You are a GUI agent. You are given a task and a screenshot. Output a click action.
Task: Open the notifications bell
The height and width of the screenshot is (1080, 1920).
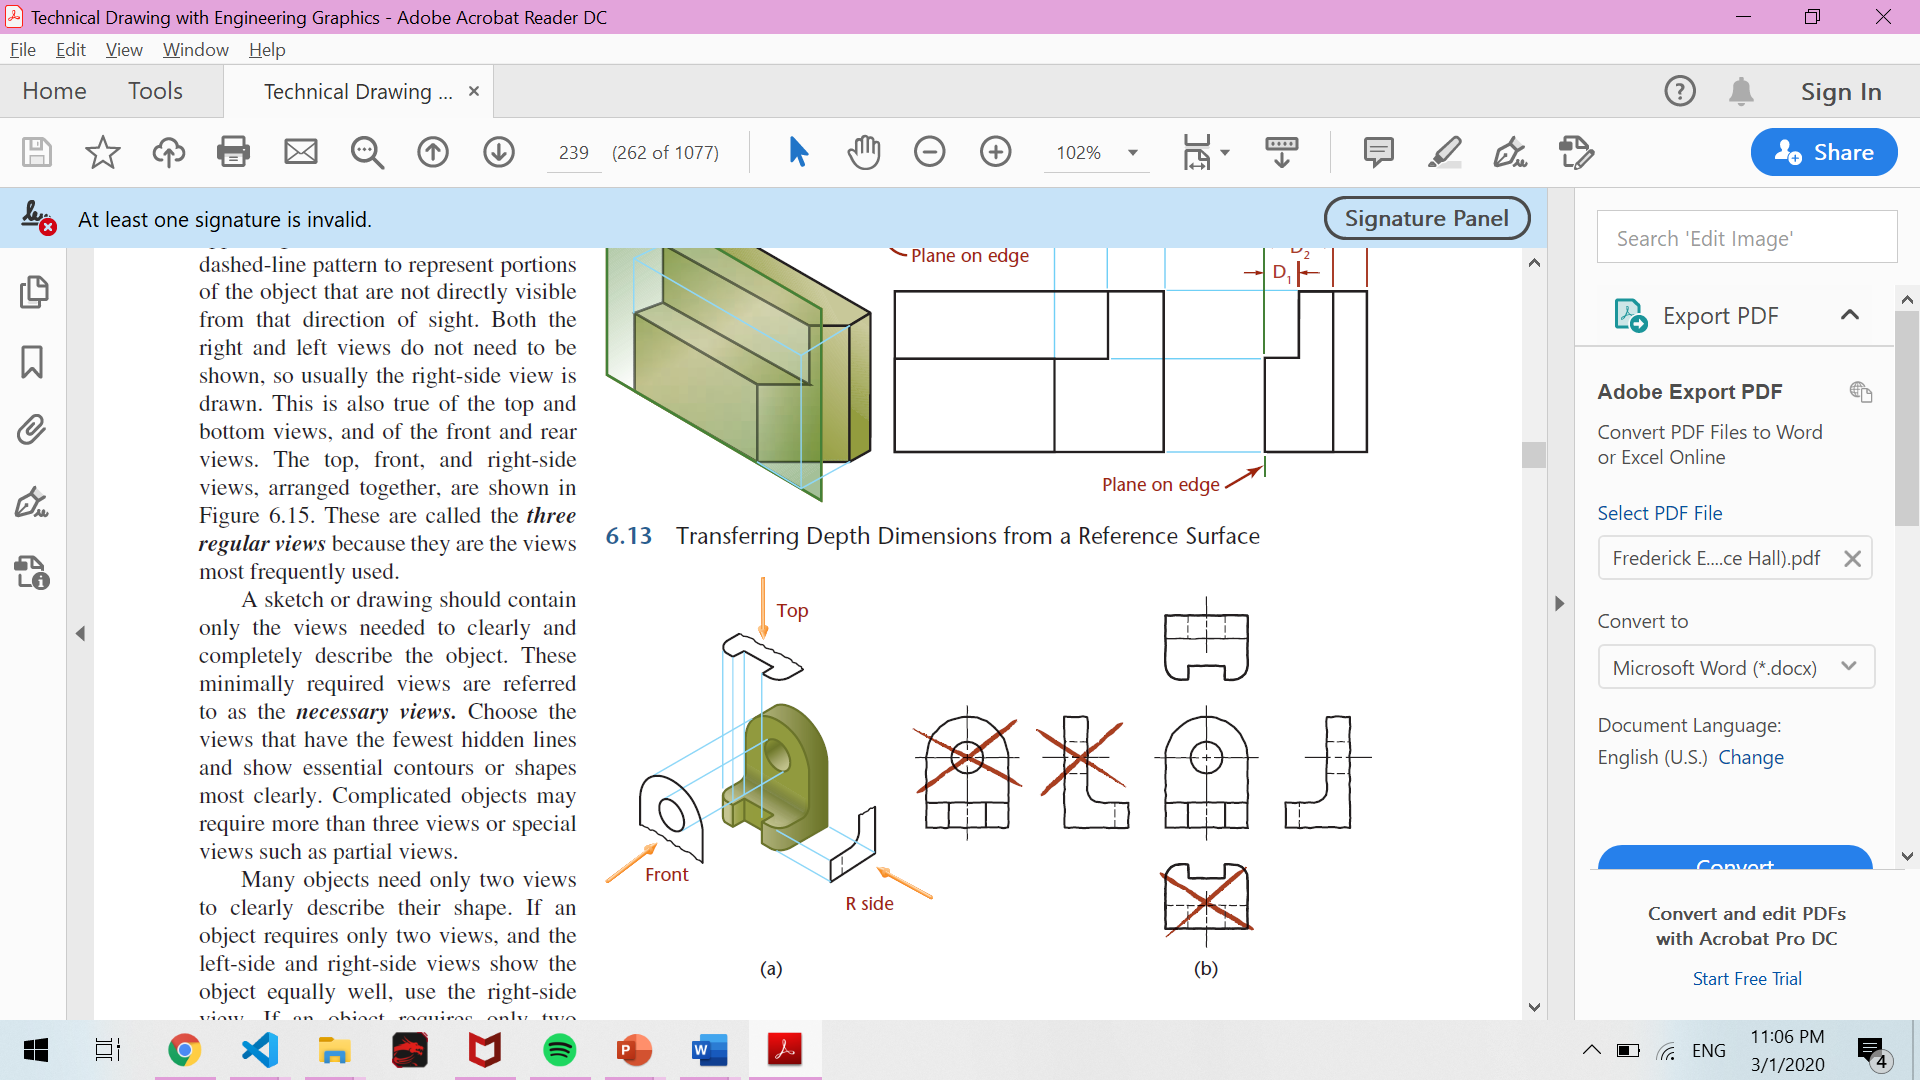[x=1741, y=92]
